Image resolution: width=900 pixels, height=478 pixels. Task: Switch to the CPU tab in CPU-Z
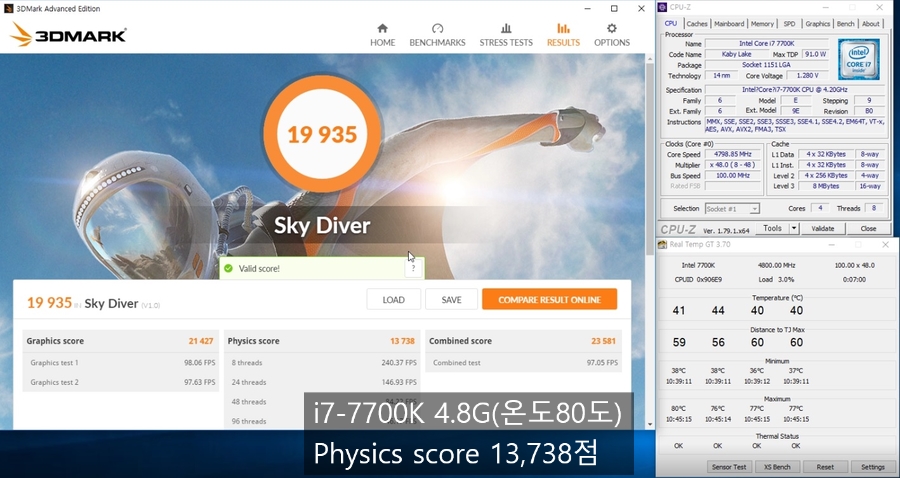pyautogui.click(x=670, y=24)
